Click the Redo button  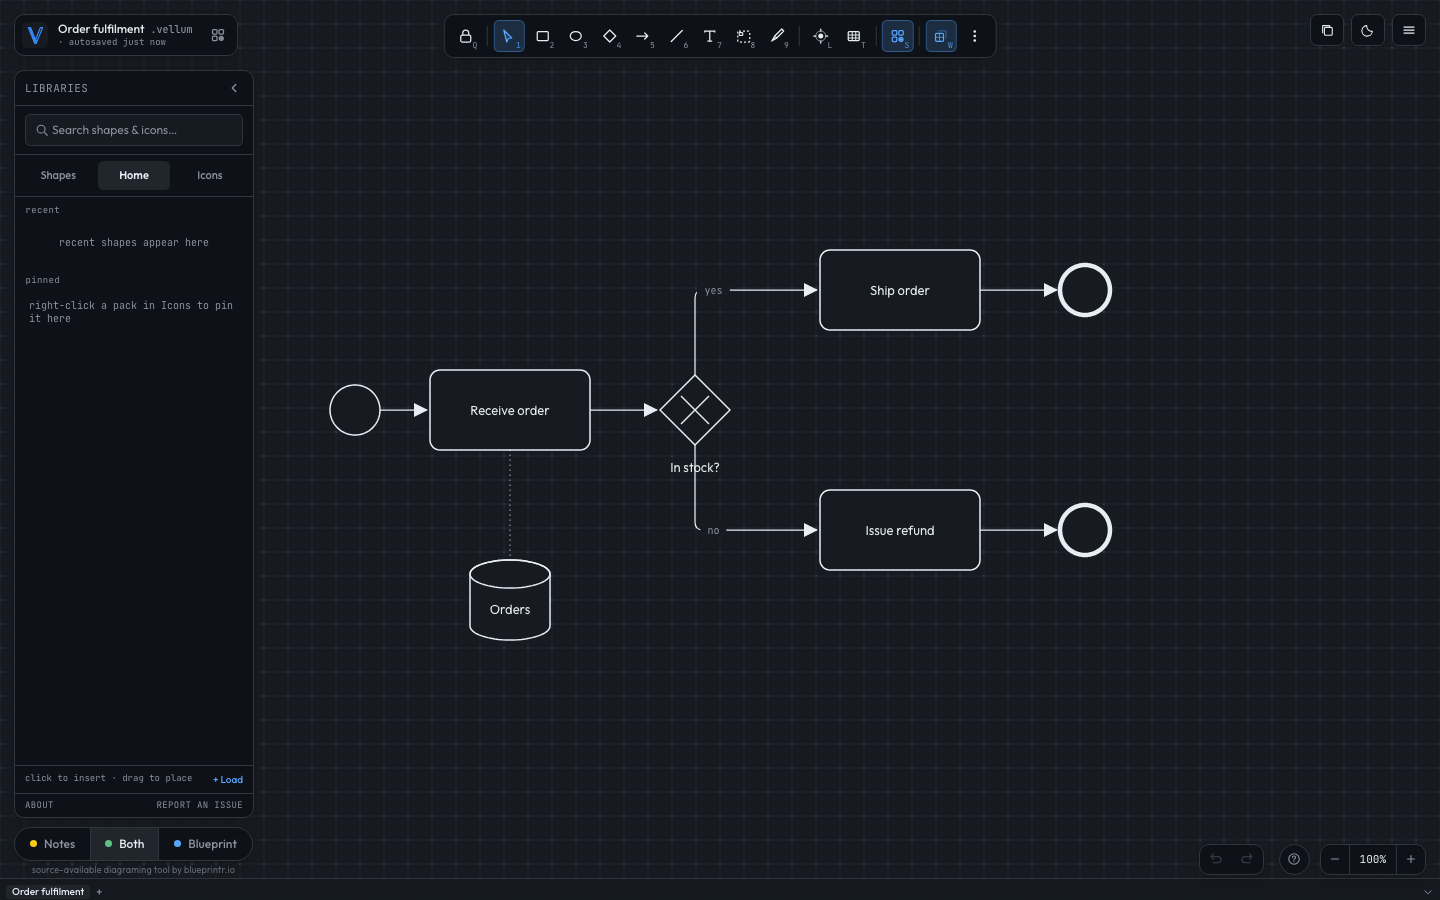point(1247,859)
